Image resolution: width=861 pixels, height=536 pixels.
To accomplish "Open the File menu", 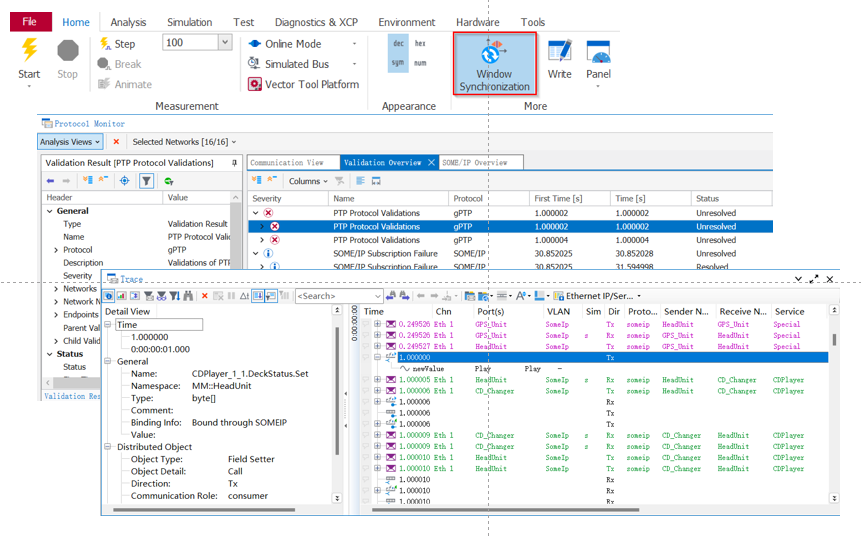I will pyautogui.click(x=31, y=21).
